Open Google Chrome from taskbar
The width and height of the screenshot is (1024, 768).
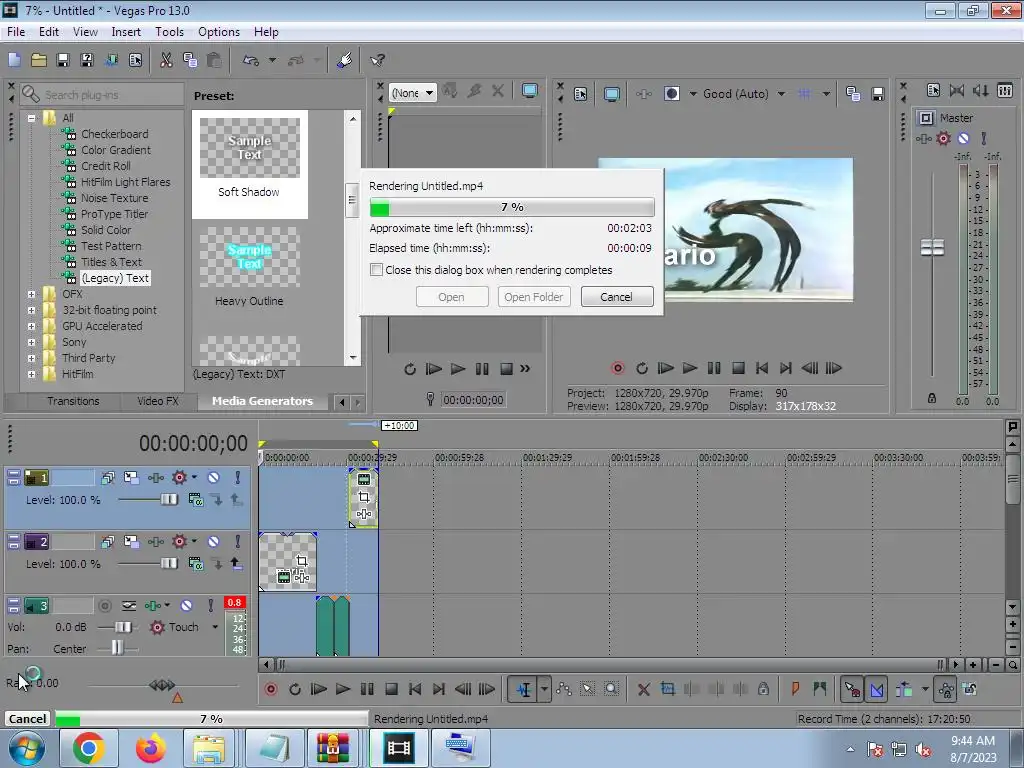tap(88, 748)
